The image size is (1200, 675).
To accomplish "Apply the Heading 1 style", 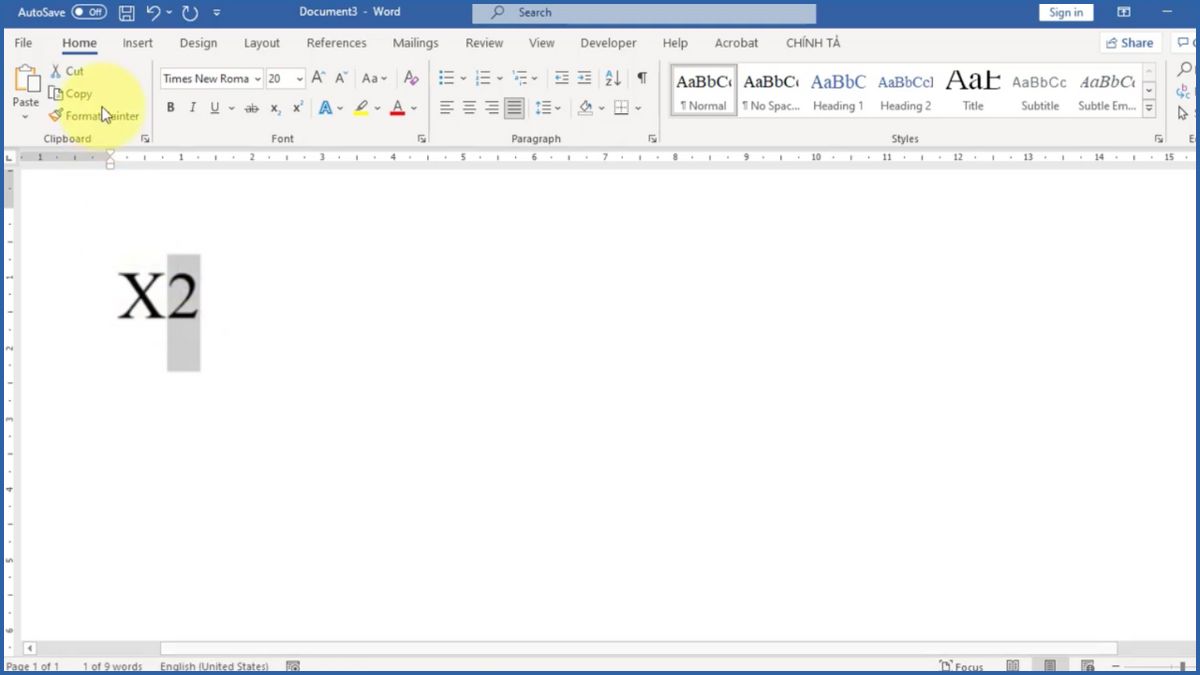I will [838, 90].
